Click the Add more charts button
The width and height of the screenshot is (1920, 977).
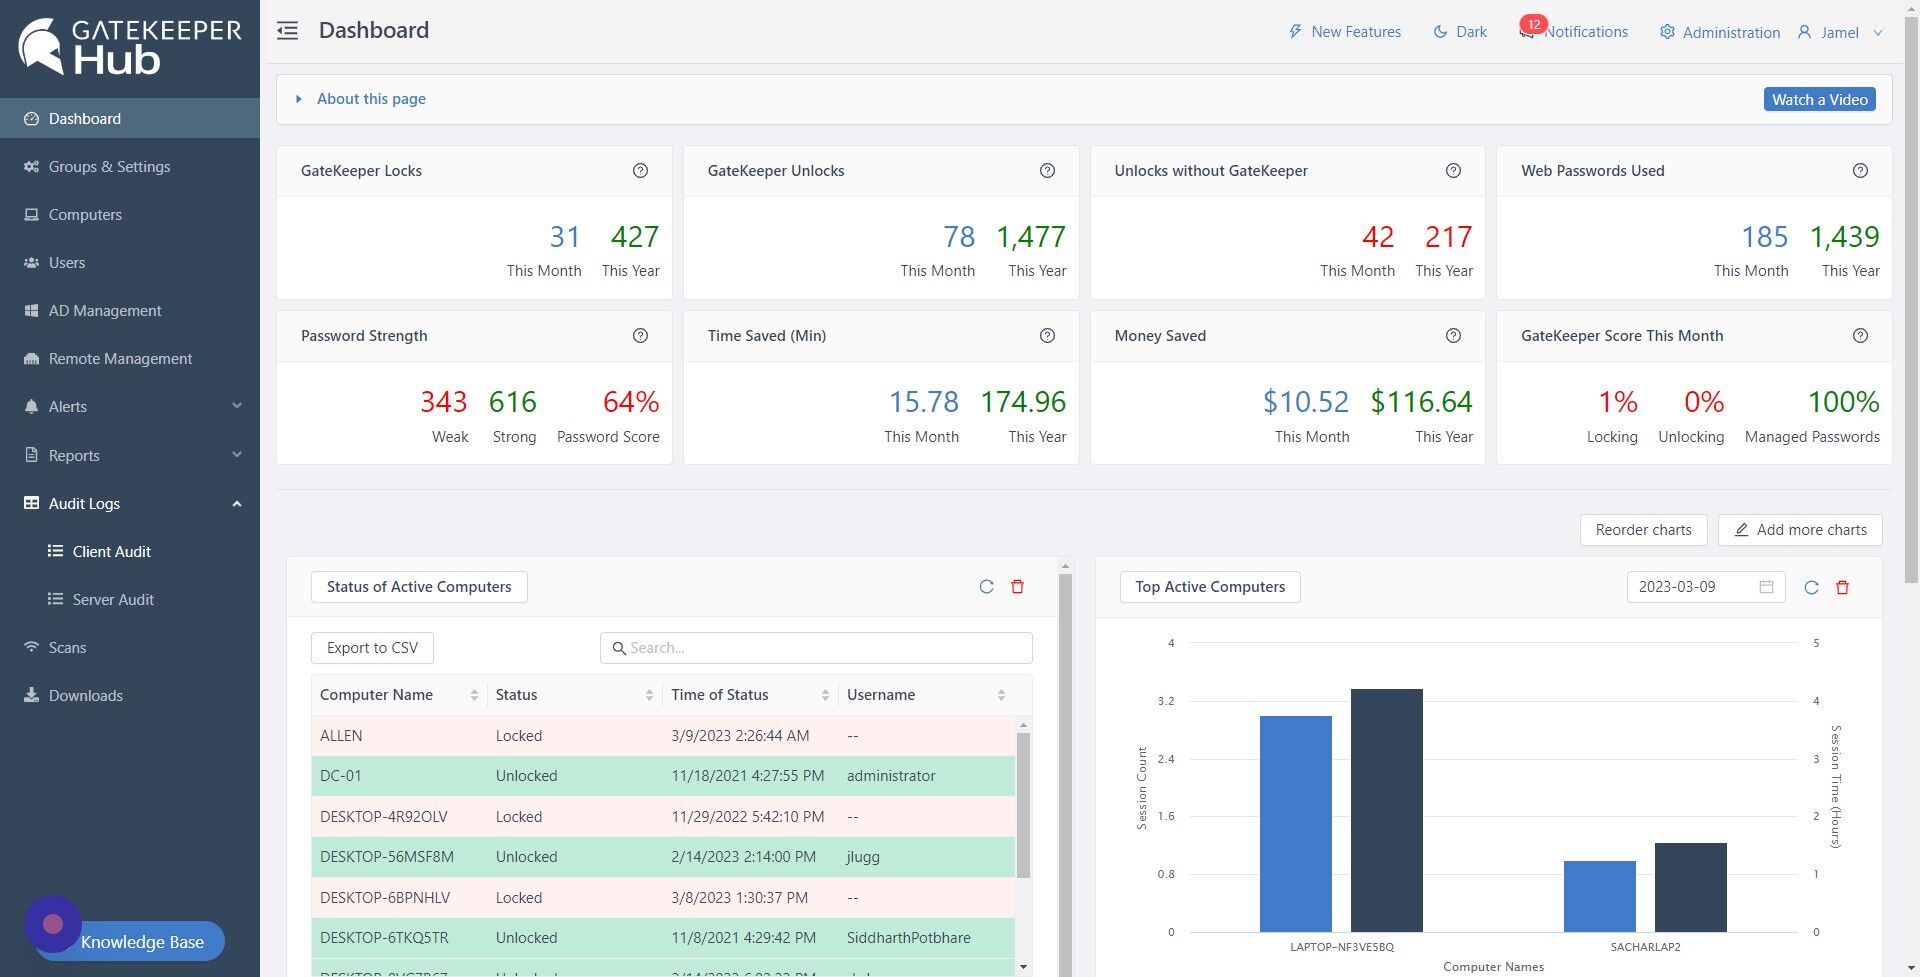tap(1800, 530)
